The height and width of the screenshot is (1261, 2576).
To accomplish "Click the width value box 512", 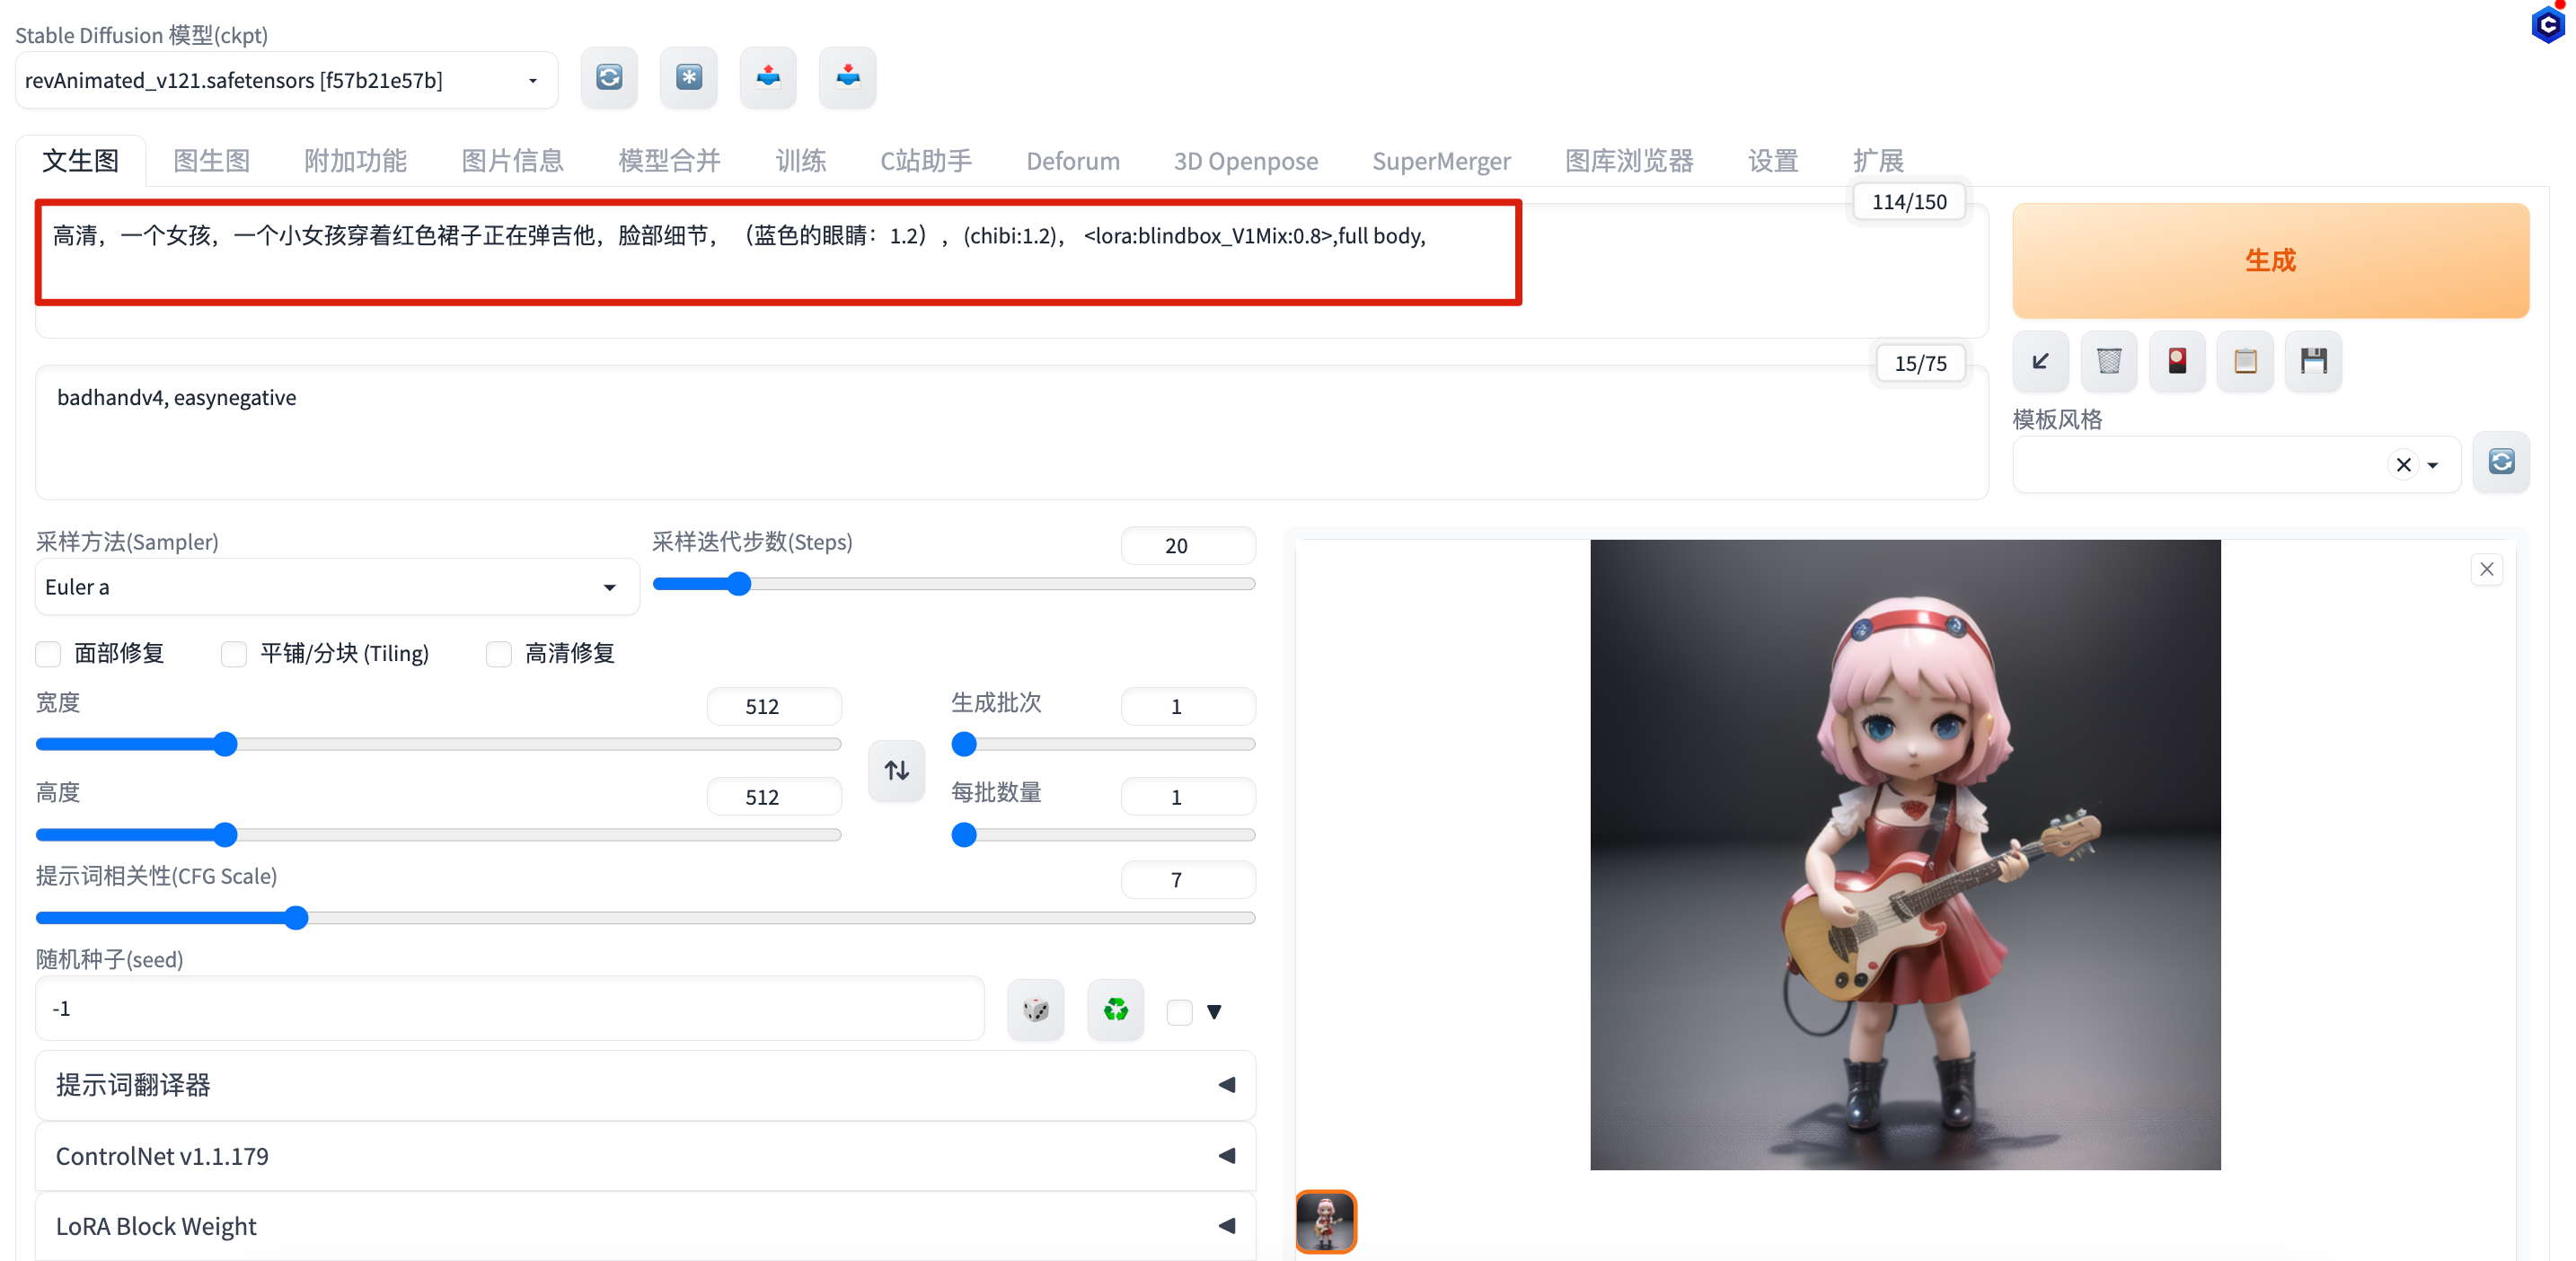I will click(x=774, y=707).
